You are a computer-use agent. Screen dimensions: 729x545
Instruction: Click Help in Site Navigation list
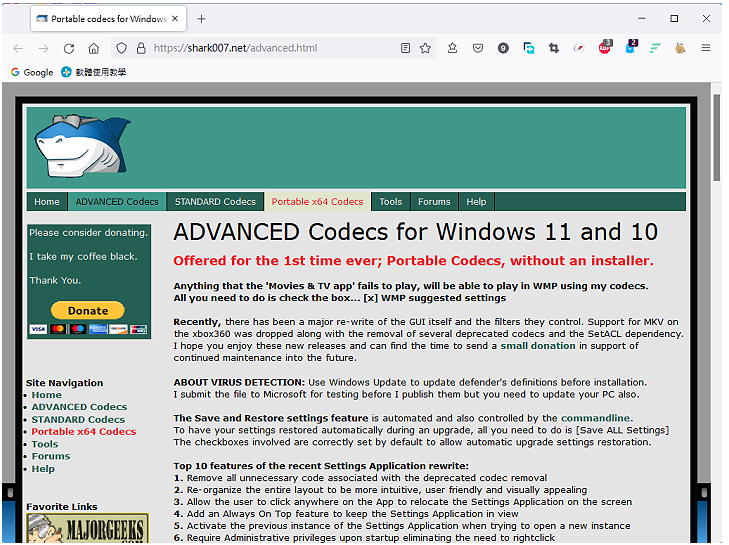(43, 469)
